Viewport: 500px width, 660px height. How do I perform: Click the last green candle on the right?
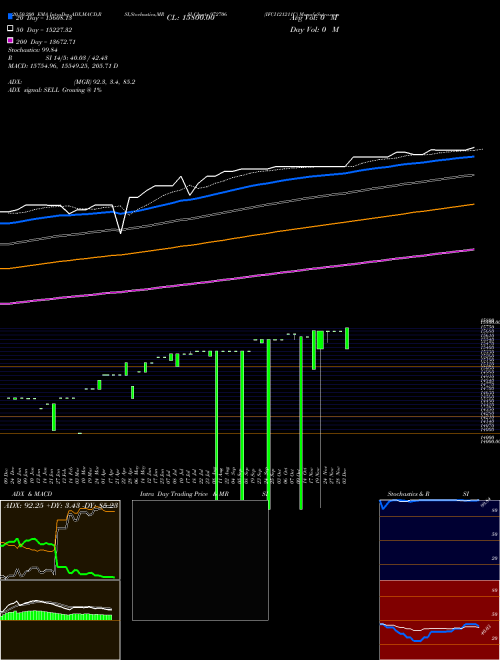347,338
